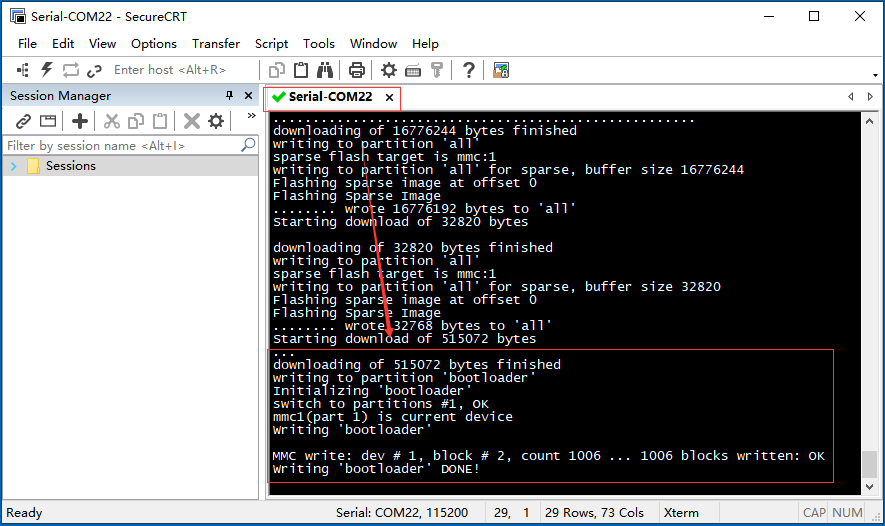Viewport: 885px width, 526px height.
Task: Open the Connect dialog toolbar icon
Action: 23,70
